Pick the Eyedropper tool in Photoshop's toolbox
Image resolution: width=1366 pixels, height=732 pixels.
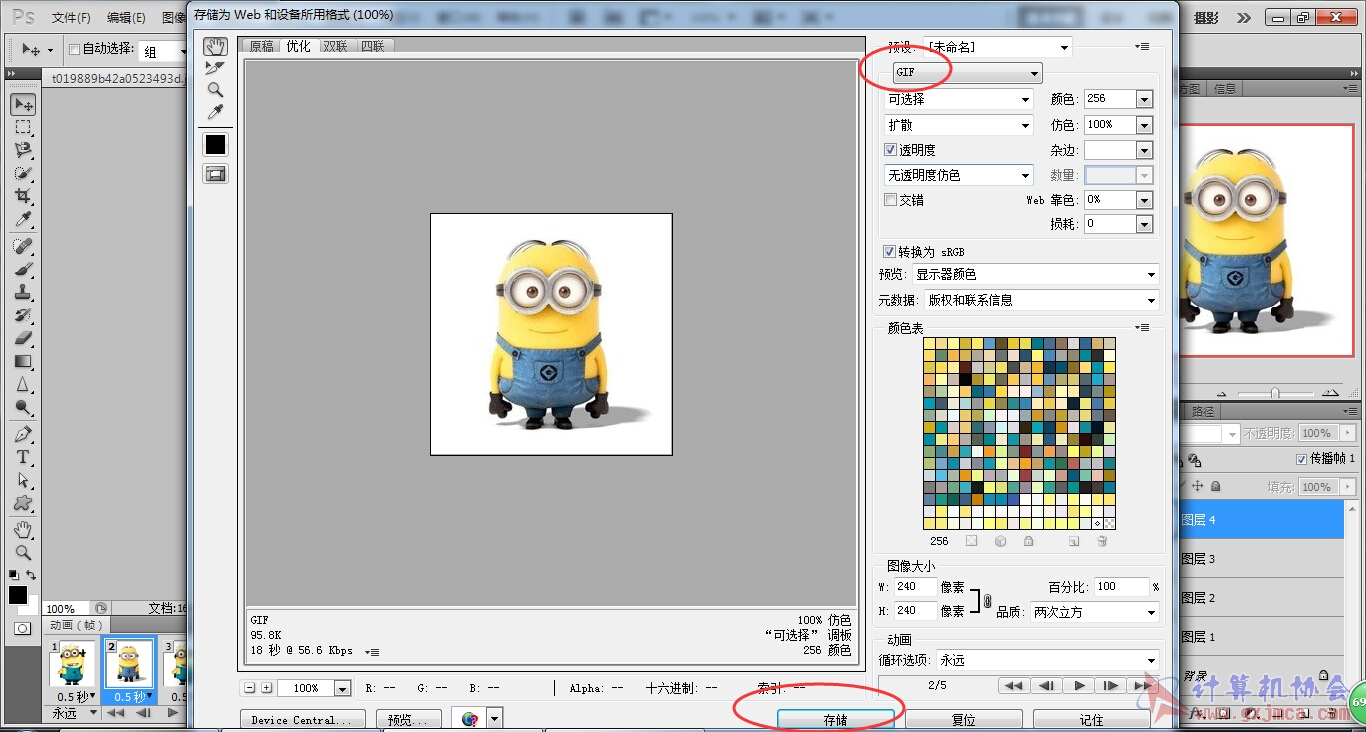pos(23,219)
